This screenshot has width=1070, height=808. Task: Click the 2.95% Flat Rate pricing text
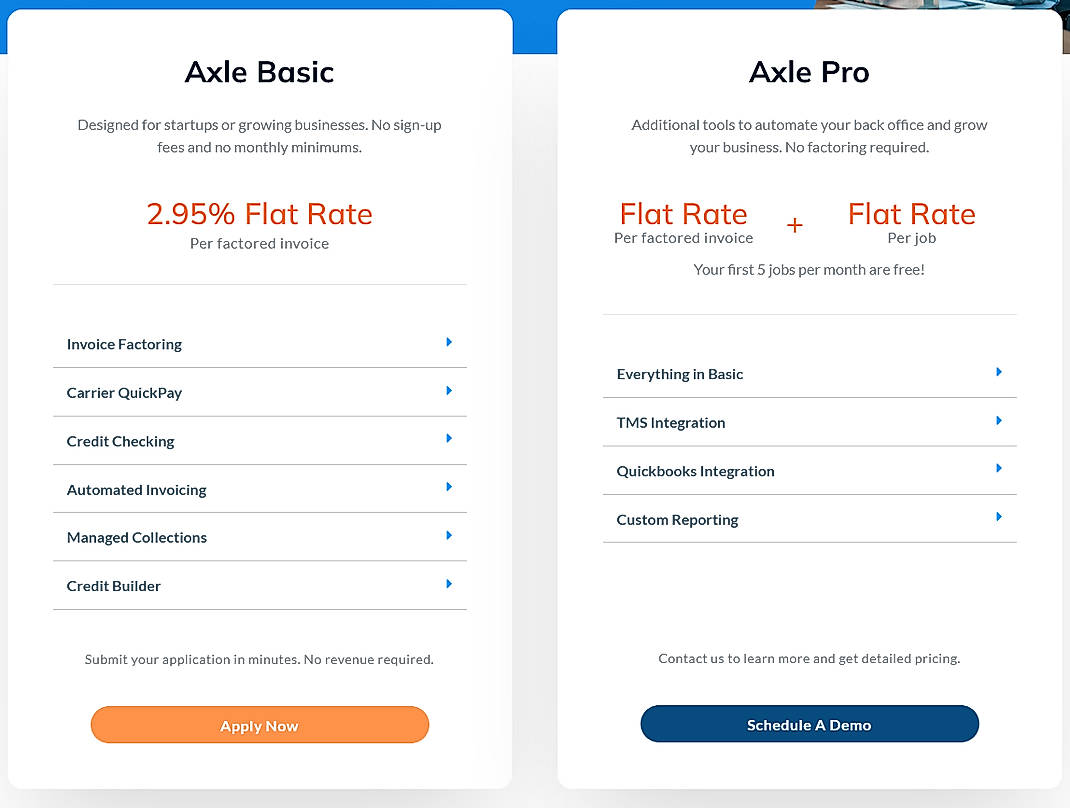259,213
